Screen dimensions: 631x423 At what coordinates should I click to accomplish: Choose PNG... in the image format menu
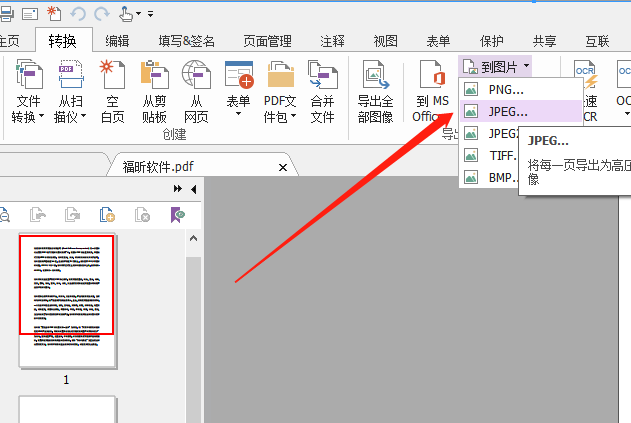pos(505,90)
